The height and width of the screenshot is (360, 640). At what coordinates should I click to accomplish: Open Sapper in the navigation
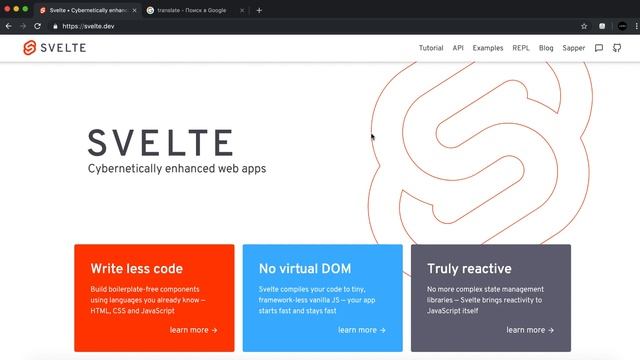pyautogui.click(x=573, y=48)
